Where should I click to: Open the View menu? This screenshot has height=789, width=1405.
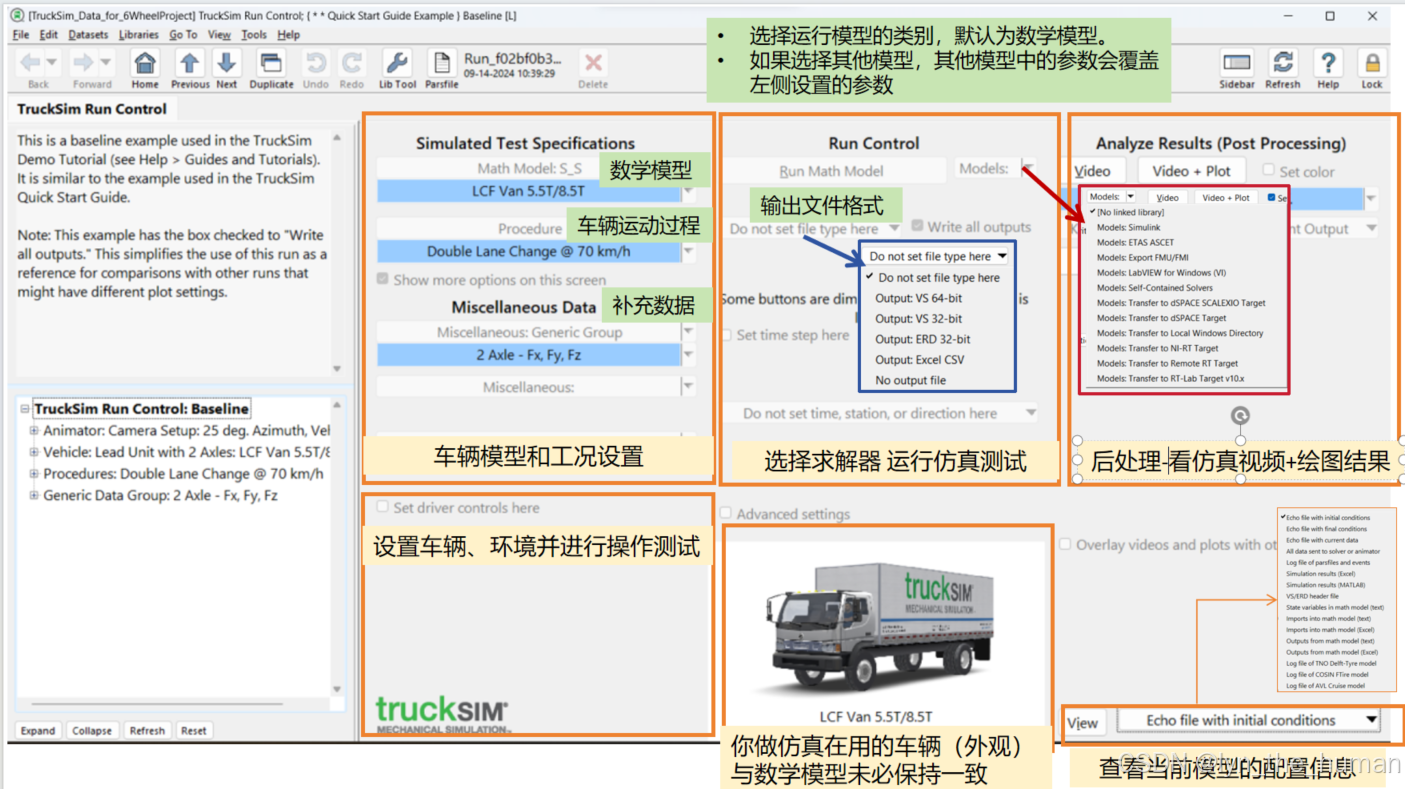[x=219, y=34]
